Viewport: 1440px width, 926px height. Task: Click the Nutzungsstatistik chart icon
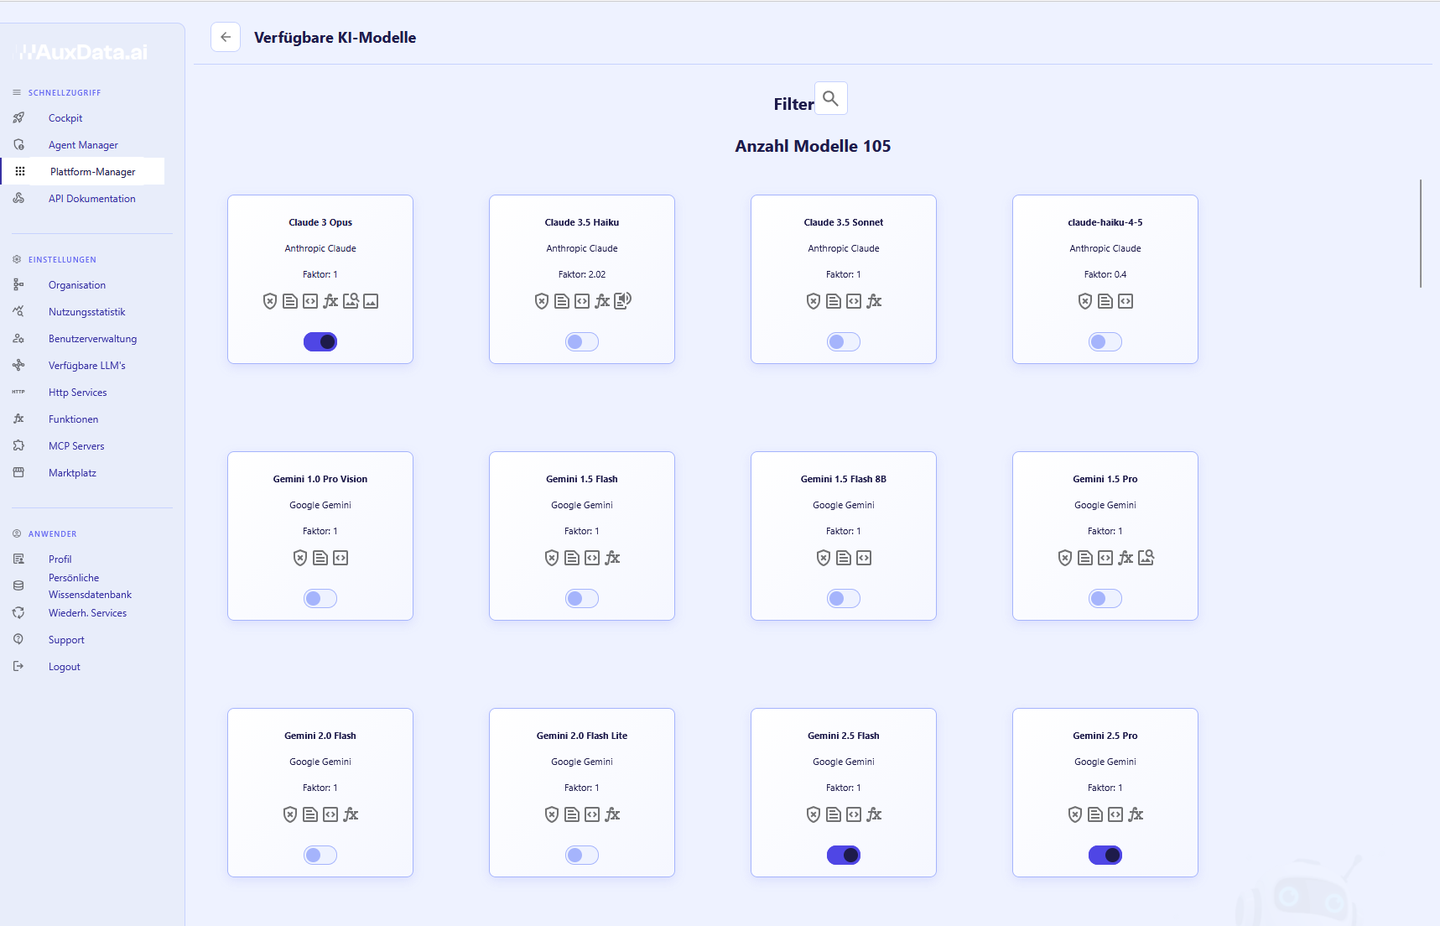18,312
